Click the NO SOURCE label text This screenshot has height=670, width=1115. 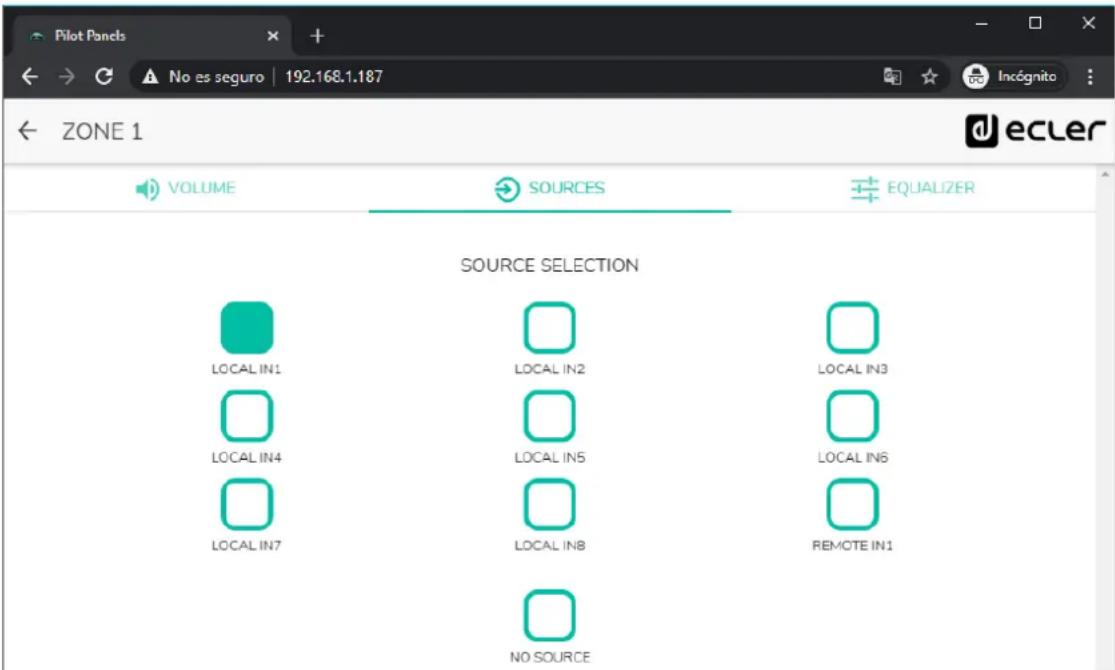point(550,656)
